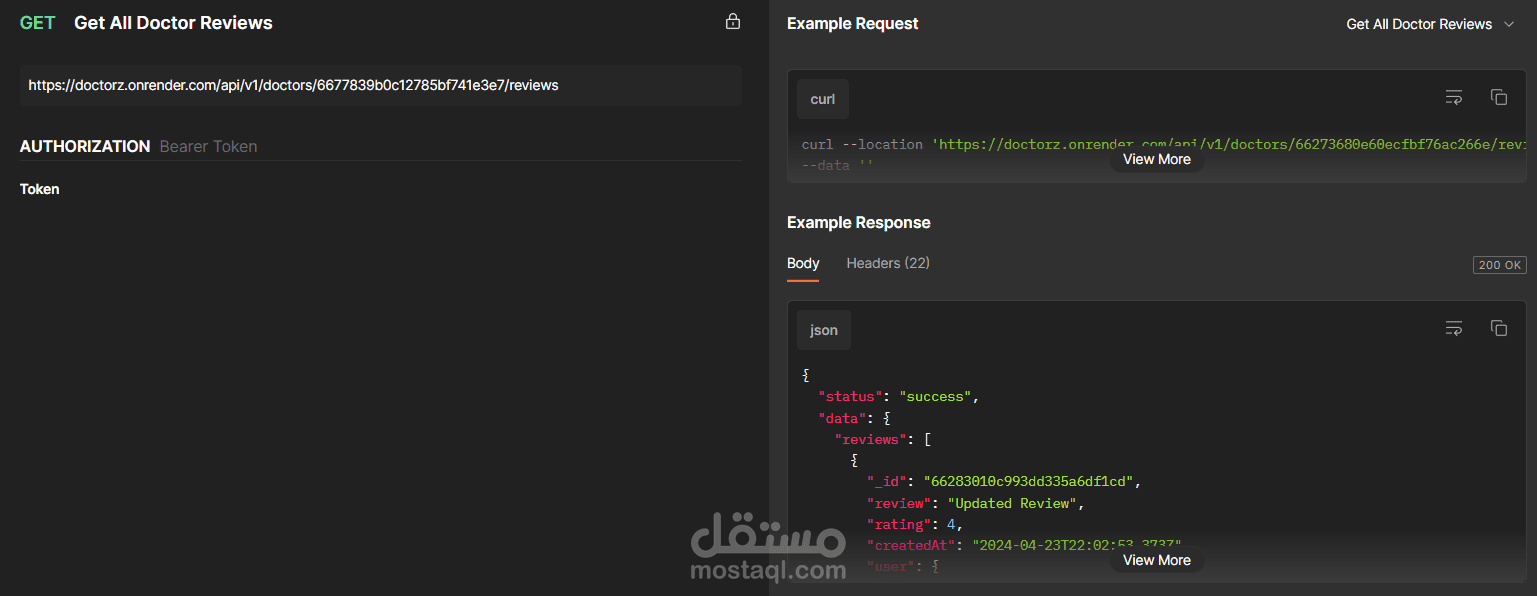Viewport: 1537px width, 596px height.
Task: Click the curl --location command line
Action: click(x=1163, y=145)
